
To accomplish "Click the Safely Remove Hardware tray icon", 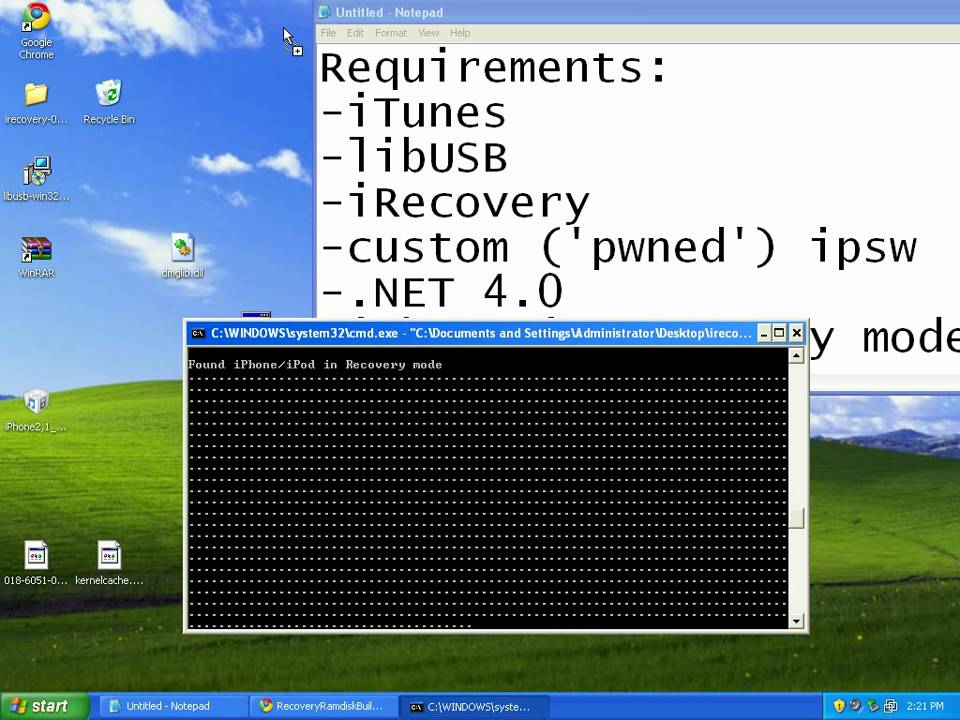I will pos(873,706).
